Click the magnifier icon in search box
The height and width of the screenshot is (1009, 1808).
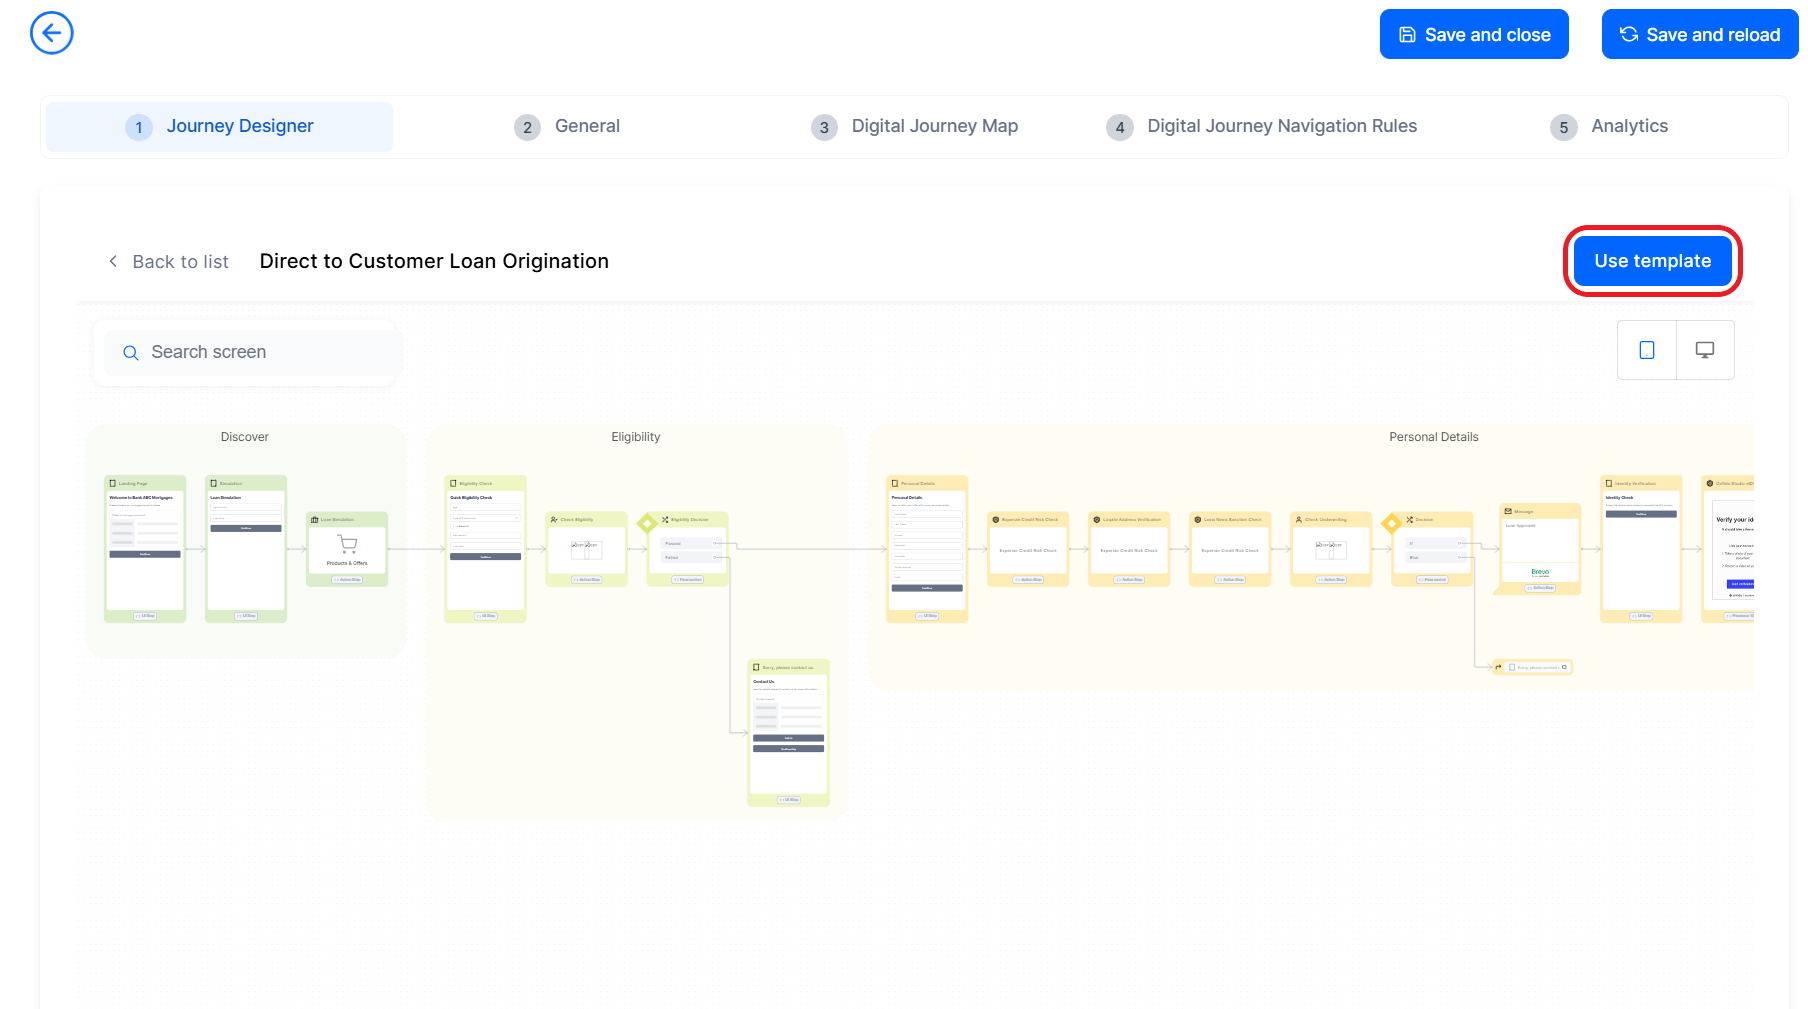(x=131, y=353)
